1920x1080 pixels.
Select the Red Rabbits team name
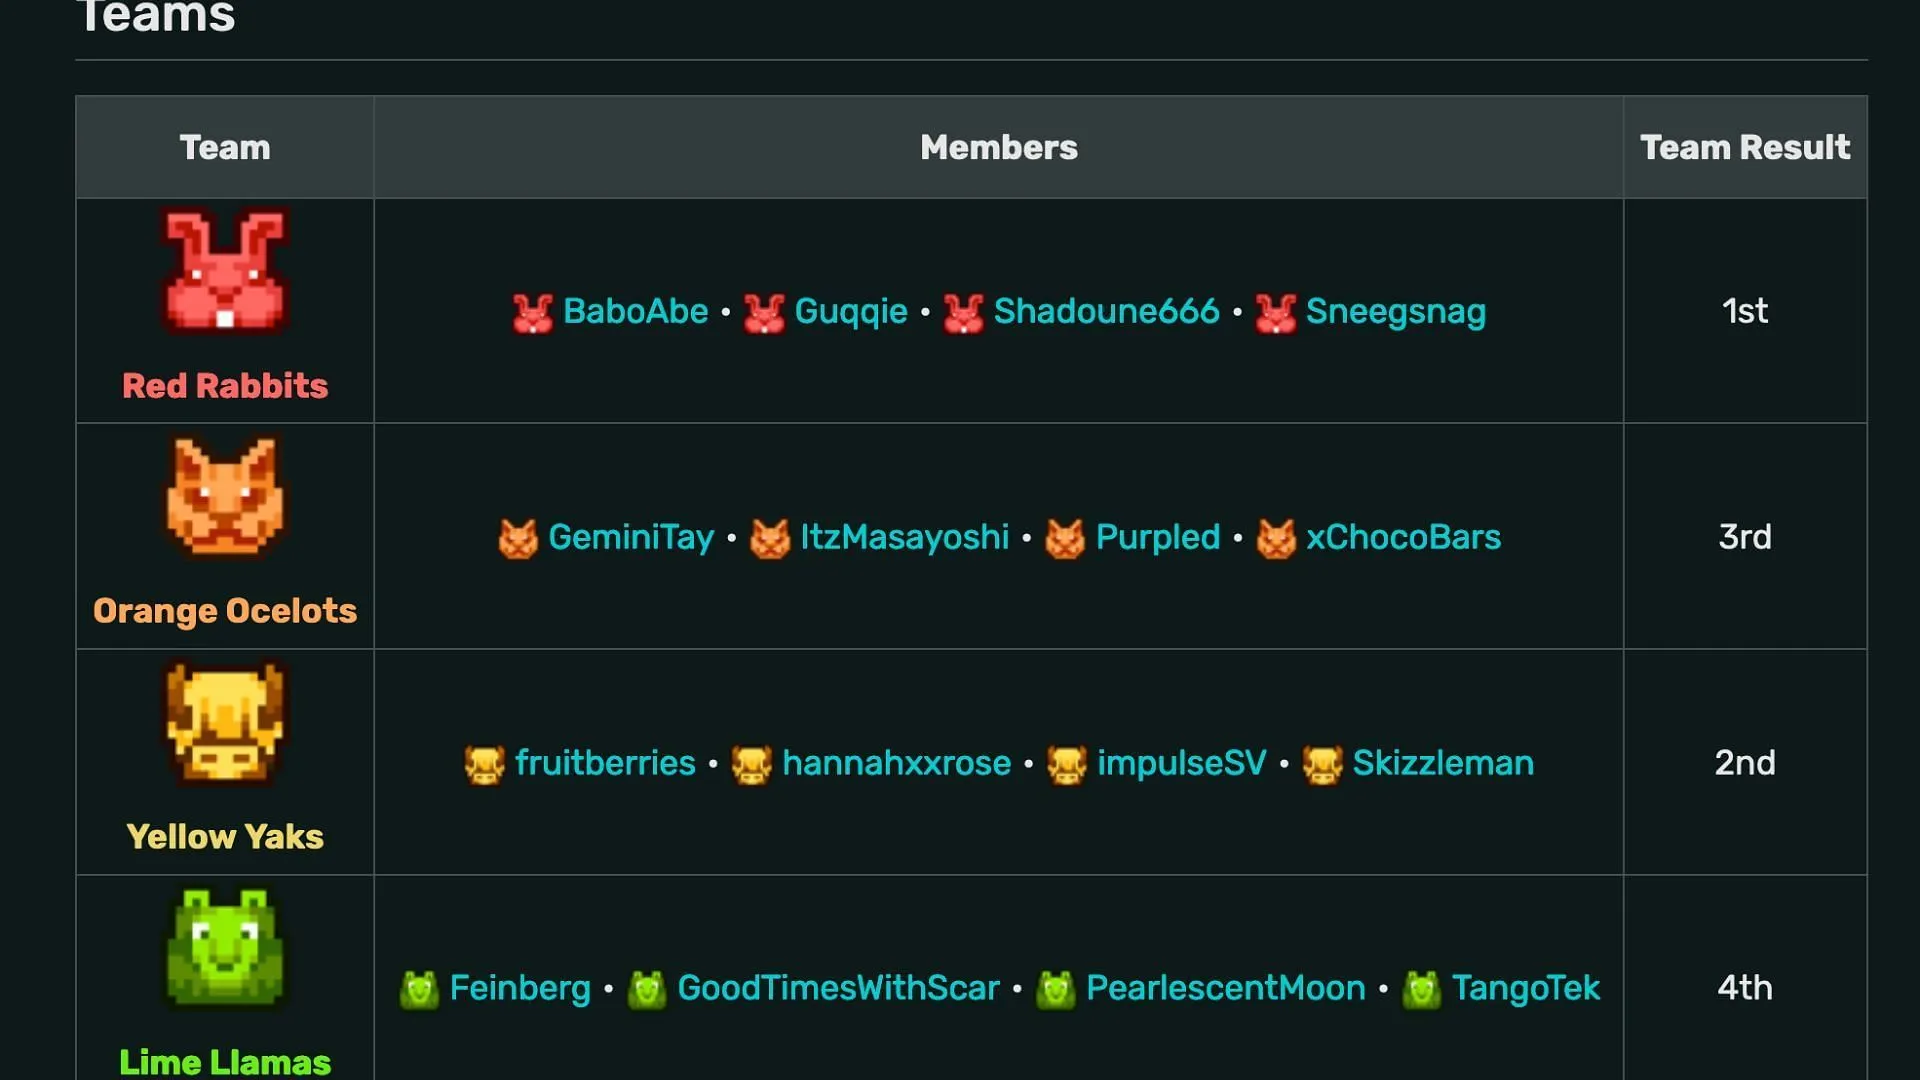pos(224,386)
